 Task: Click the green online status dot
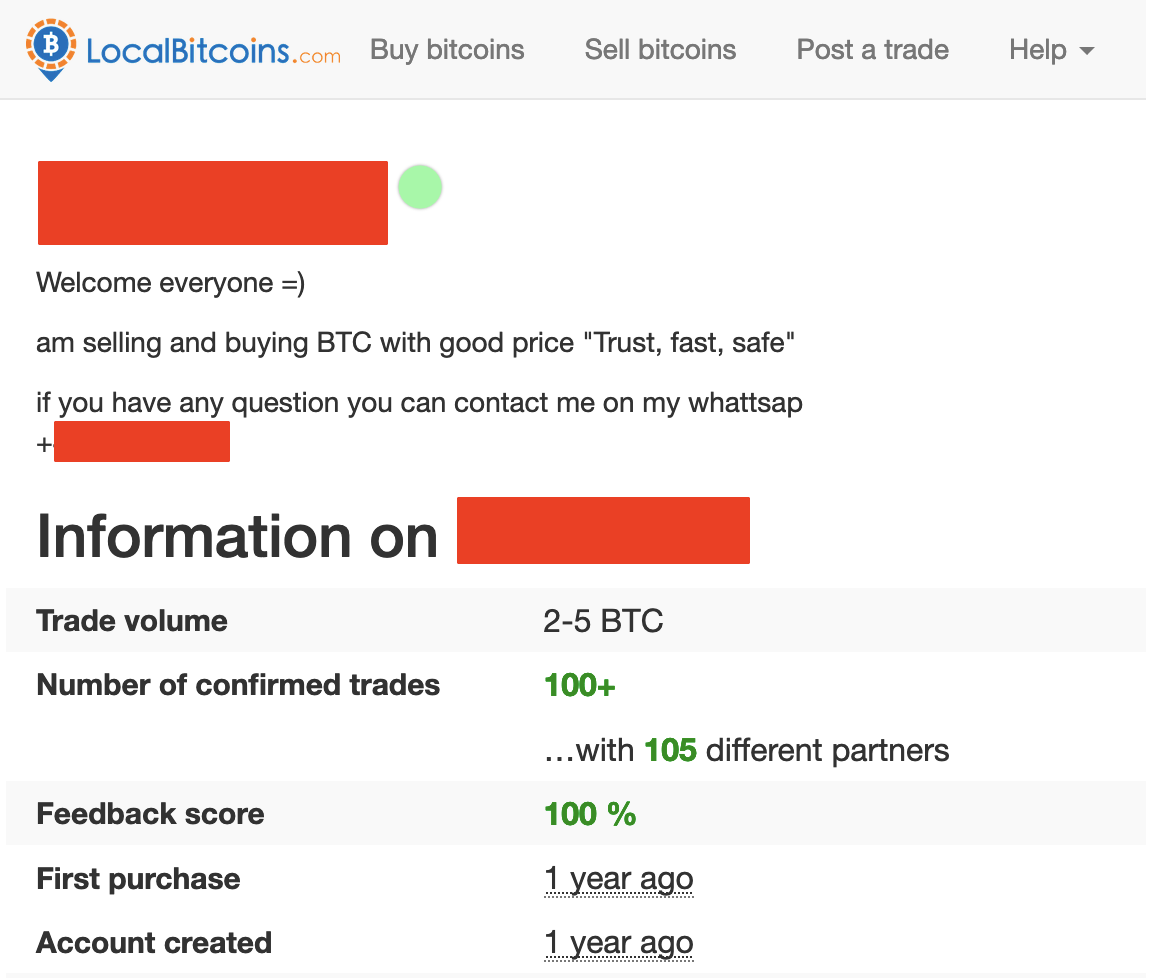pos(420,187)
